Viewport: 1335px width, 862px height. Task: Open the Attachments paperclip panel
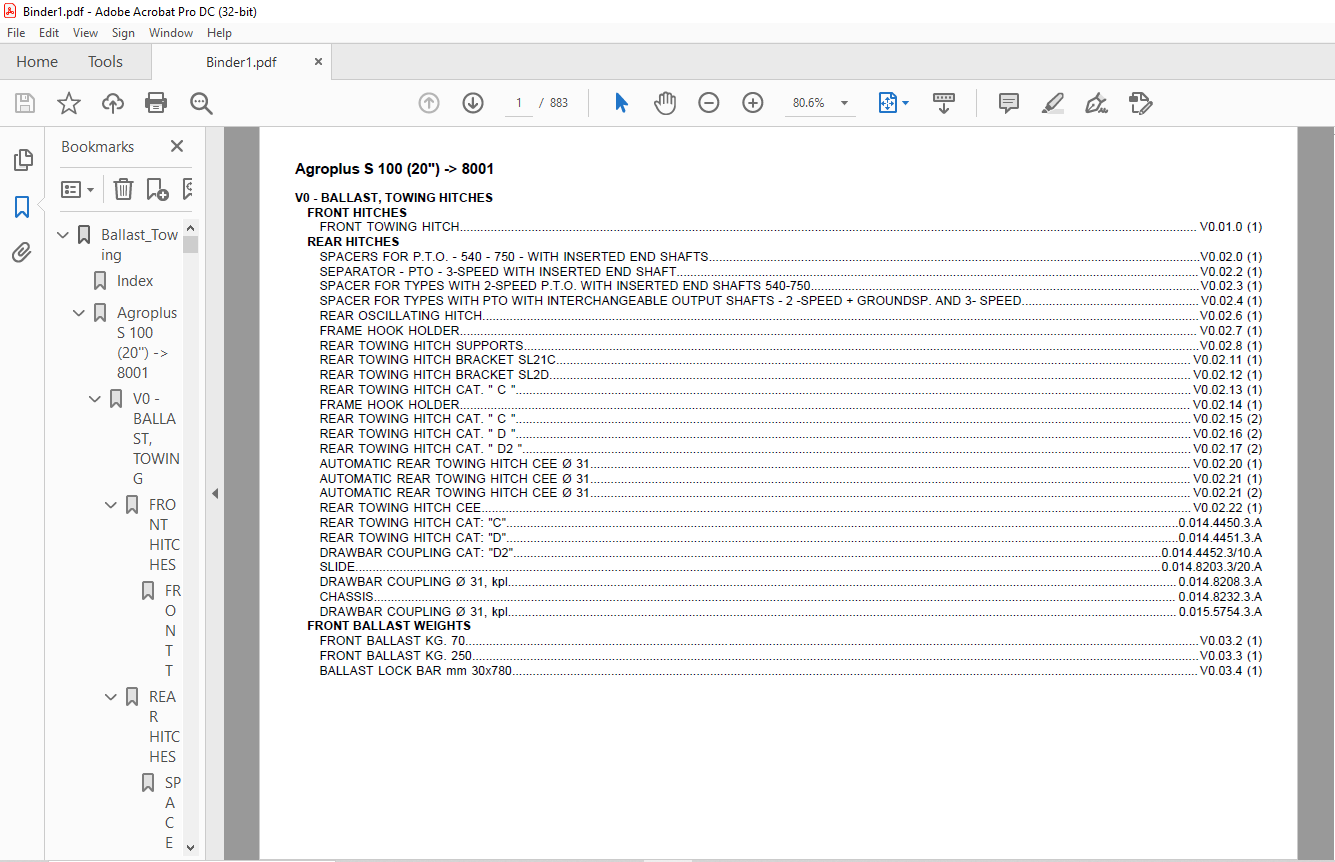(x=22, y=252)
